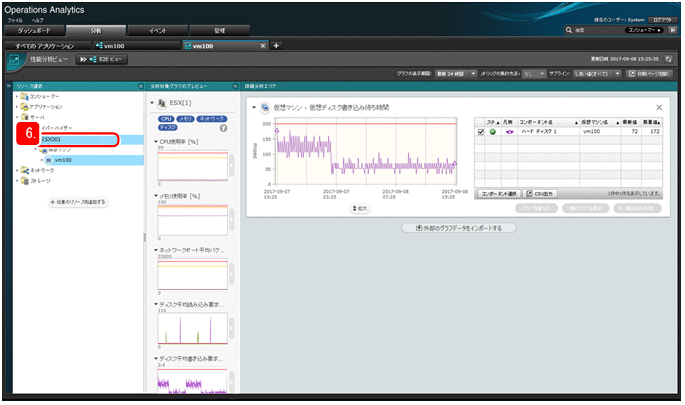
Task: Click the green status icon in component row
Action: 492,131
